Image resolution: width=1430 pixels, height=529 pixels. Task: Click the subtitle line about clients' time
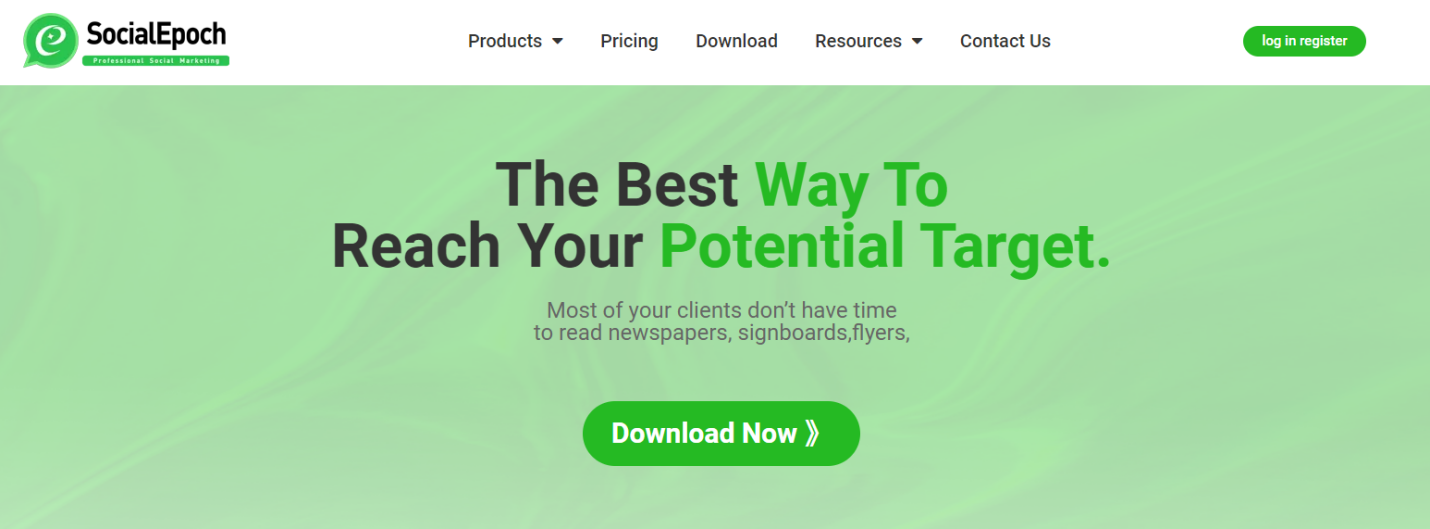pos(722,310)
